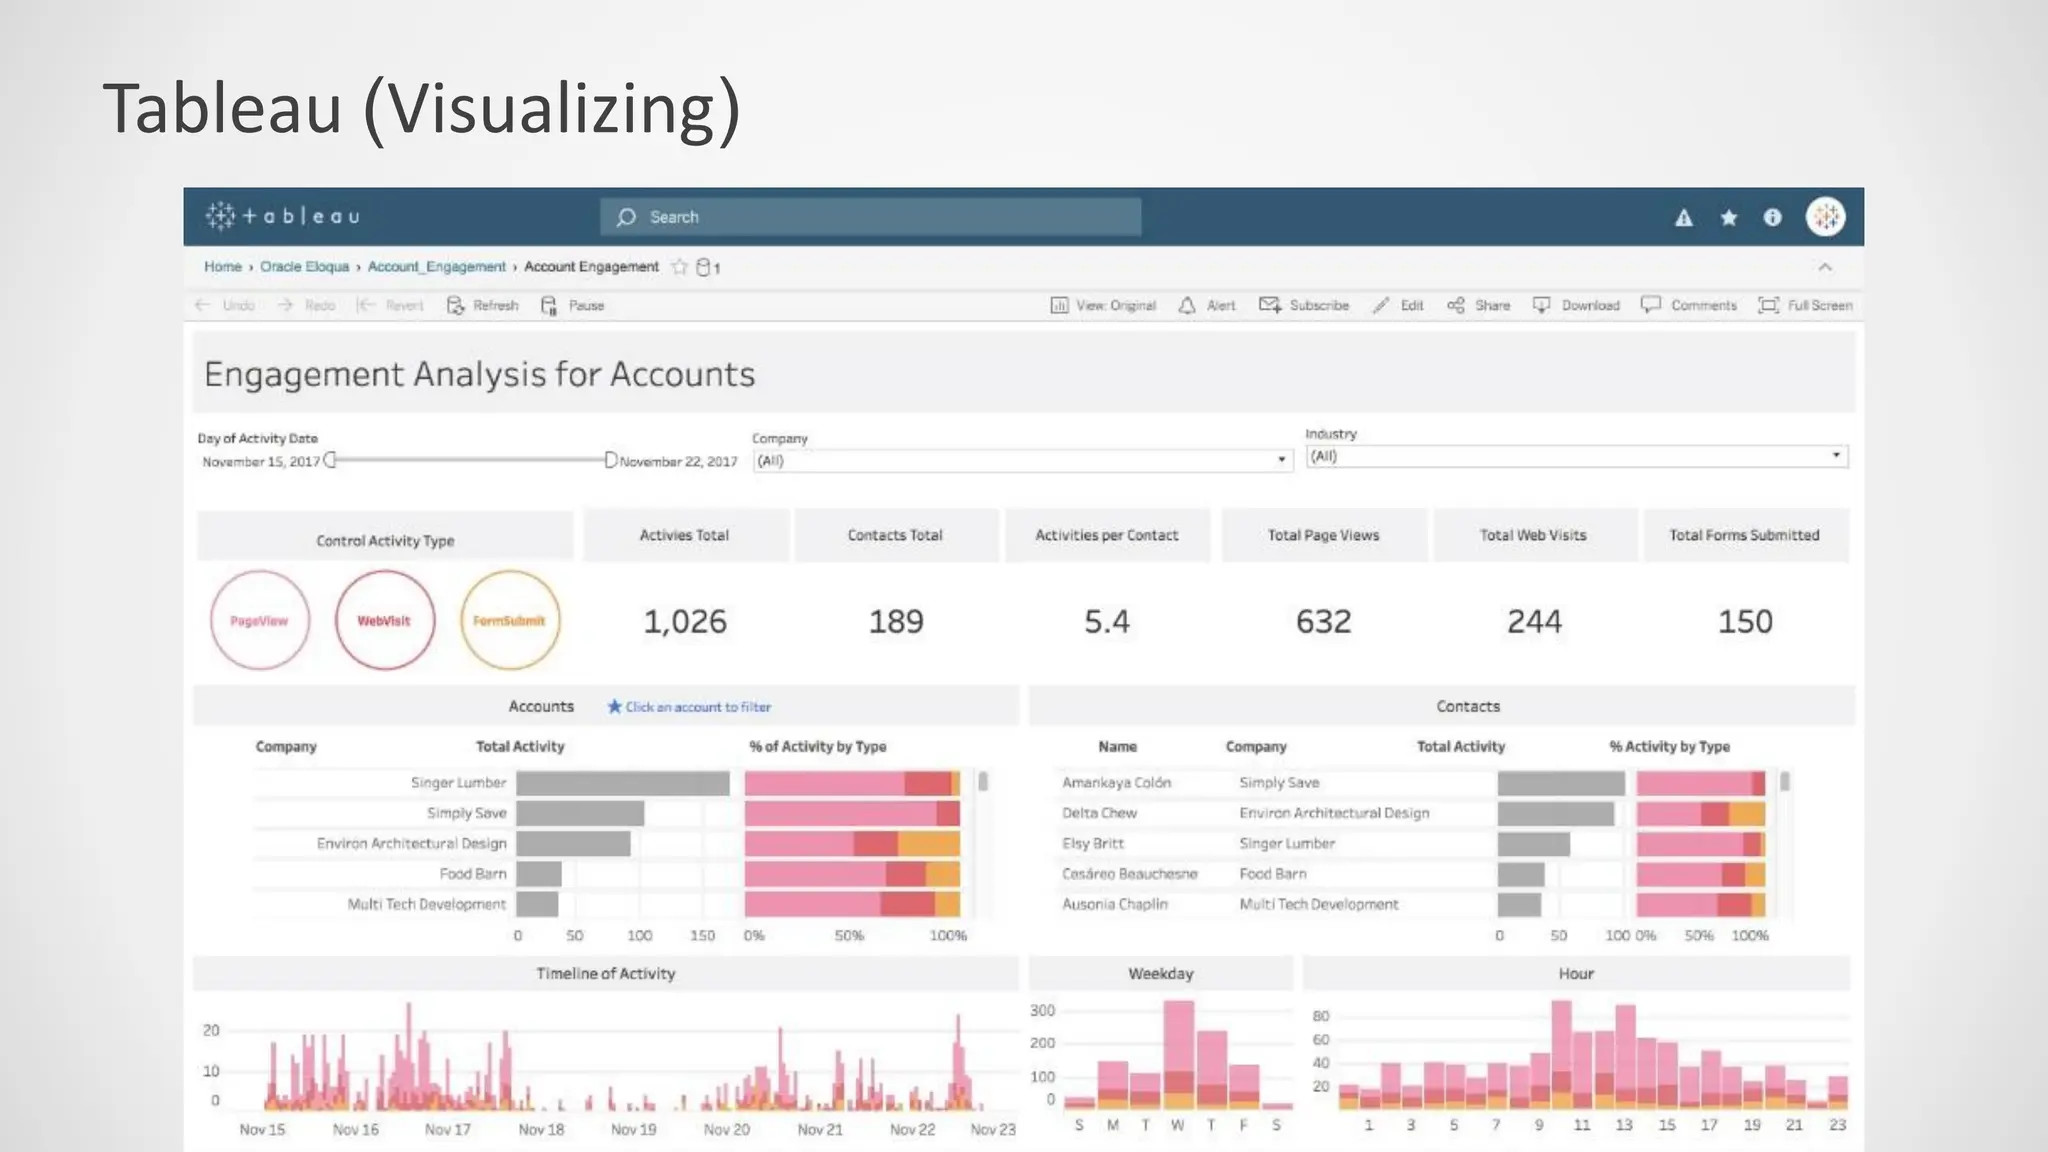The width and height of the screenshot is (2048, 1152).
Task: Click the Click an account to filter hint
Action: [x=689, y=707]
